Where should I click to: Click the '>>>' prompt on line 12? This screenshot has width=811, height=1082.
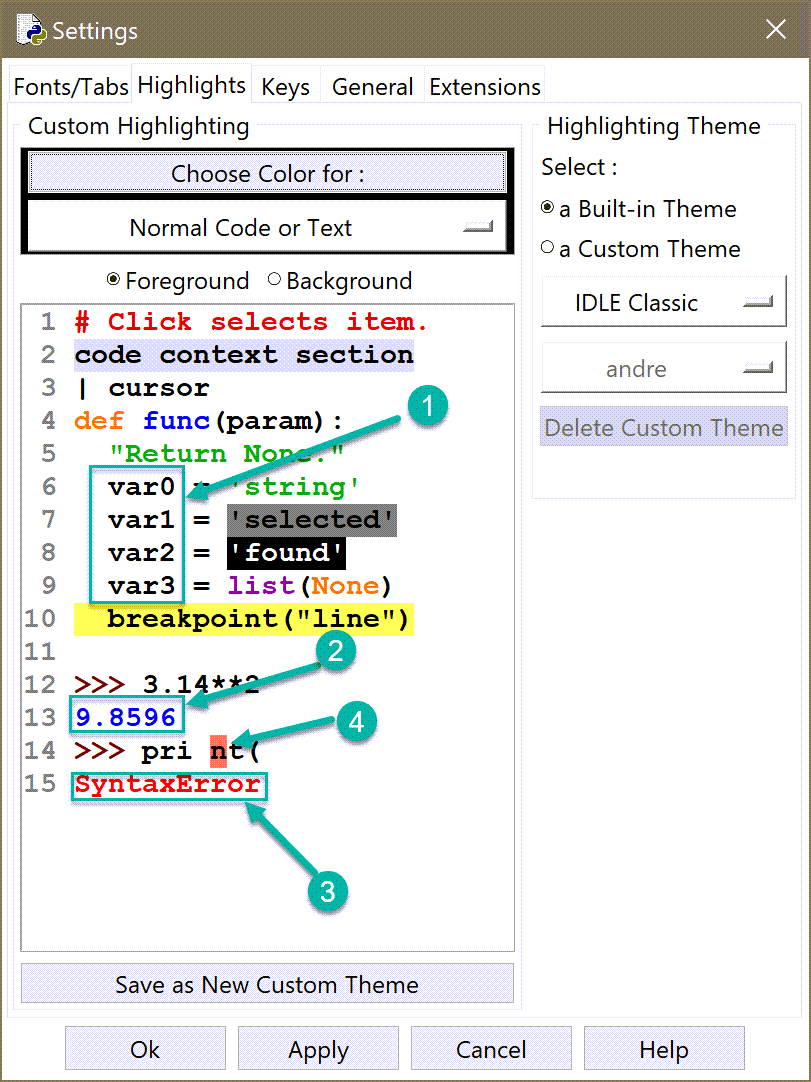[x=99, y=685]
